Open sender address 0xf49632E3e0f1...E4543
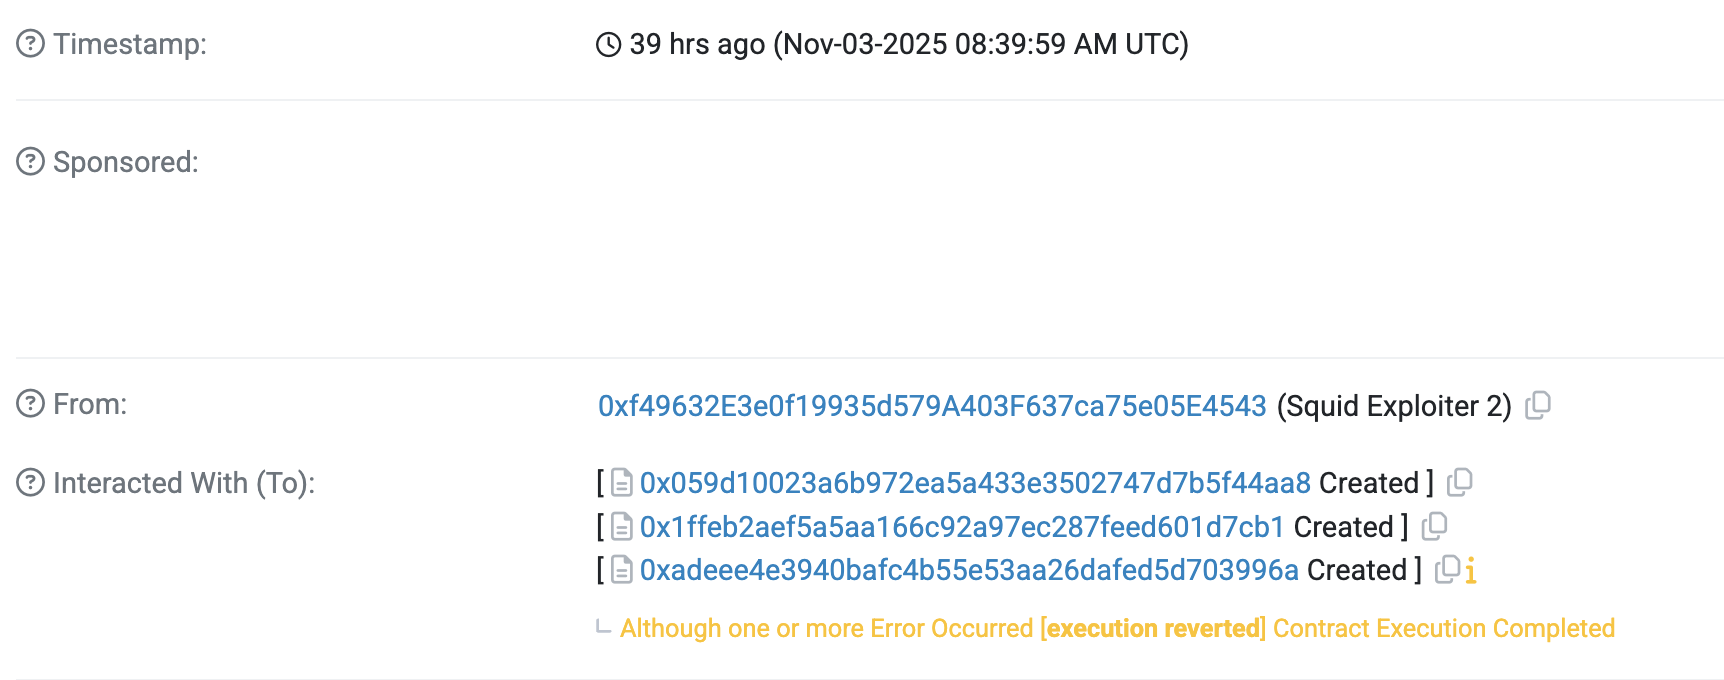Viewport: 1724px width, 680px height. (x=932, y=406)
